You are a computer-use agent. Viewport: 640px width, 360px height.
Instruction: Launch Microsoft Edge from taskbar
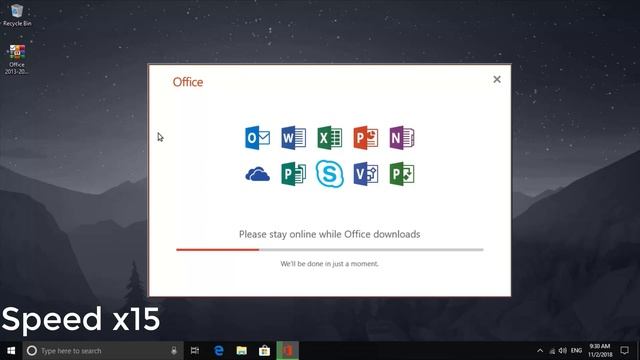coord(219,351)
